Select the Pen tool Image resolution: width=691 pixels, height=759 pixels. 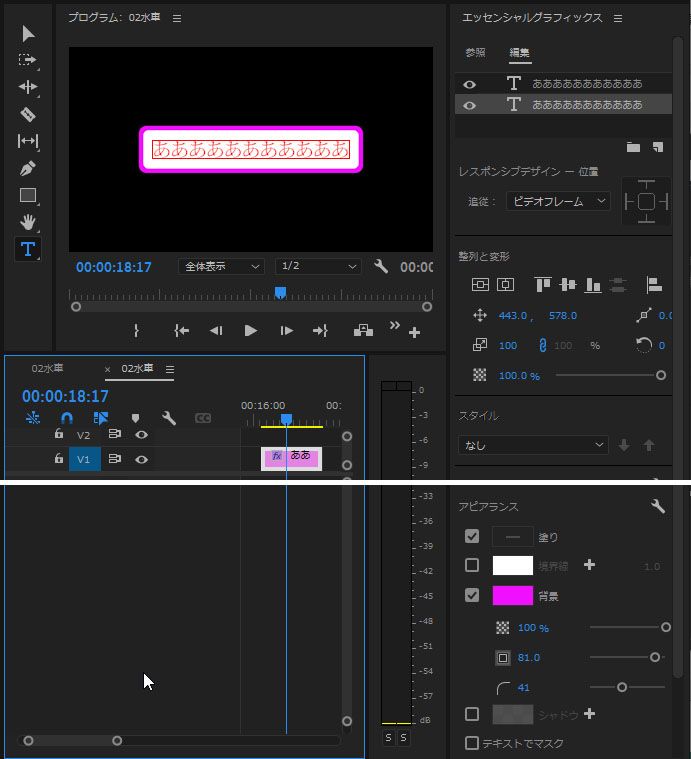coord(28,168)
